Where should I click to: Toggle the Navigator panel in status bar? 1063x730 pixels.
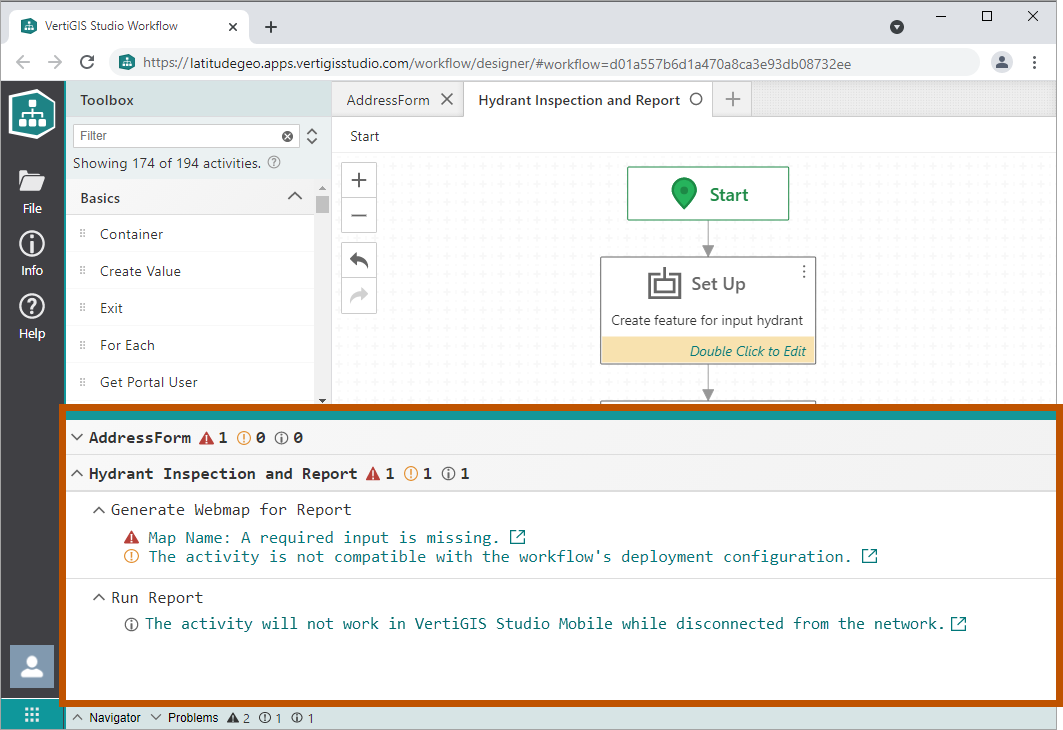click(106, 718)
